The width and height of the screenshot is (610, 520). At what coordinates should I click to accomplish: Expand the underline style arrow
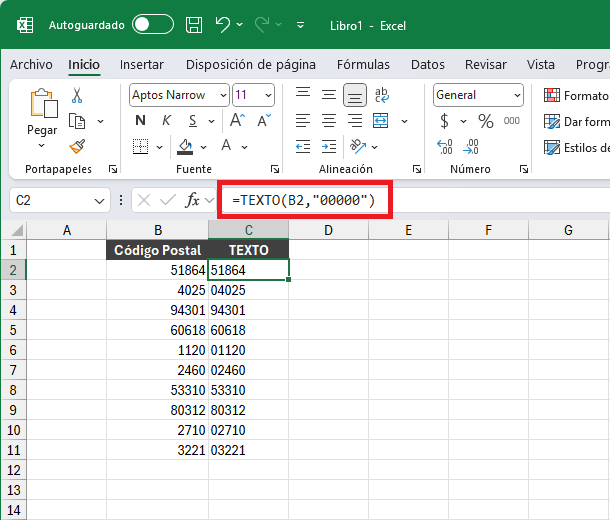tap(211, 121)
